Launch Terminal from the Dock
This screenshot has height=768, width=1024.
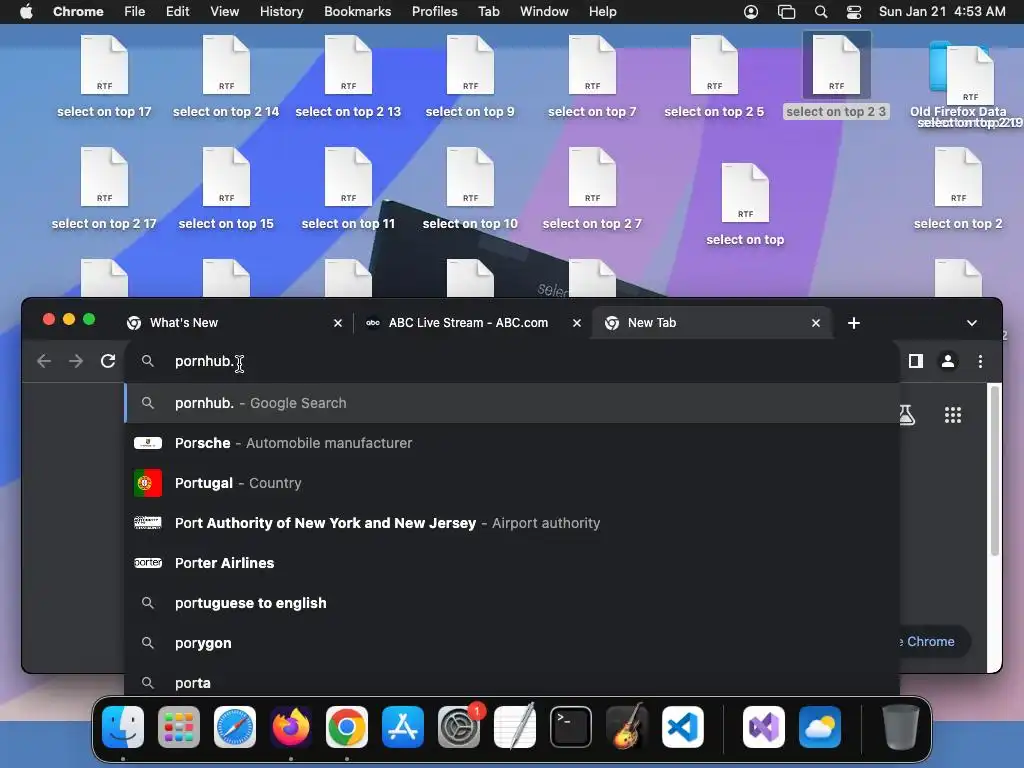tap(571, 727)
